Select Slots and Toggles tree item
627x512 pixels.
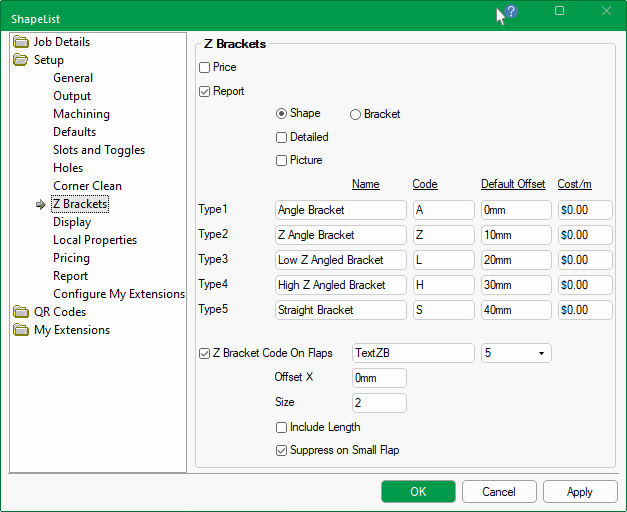coord(99,150)
